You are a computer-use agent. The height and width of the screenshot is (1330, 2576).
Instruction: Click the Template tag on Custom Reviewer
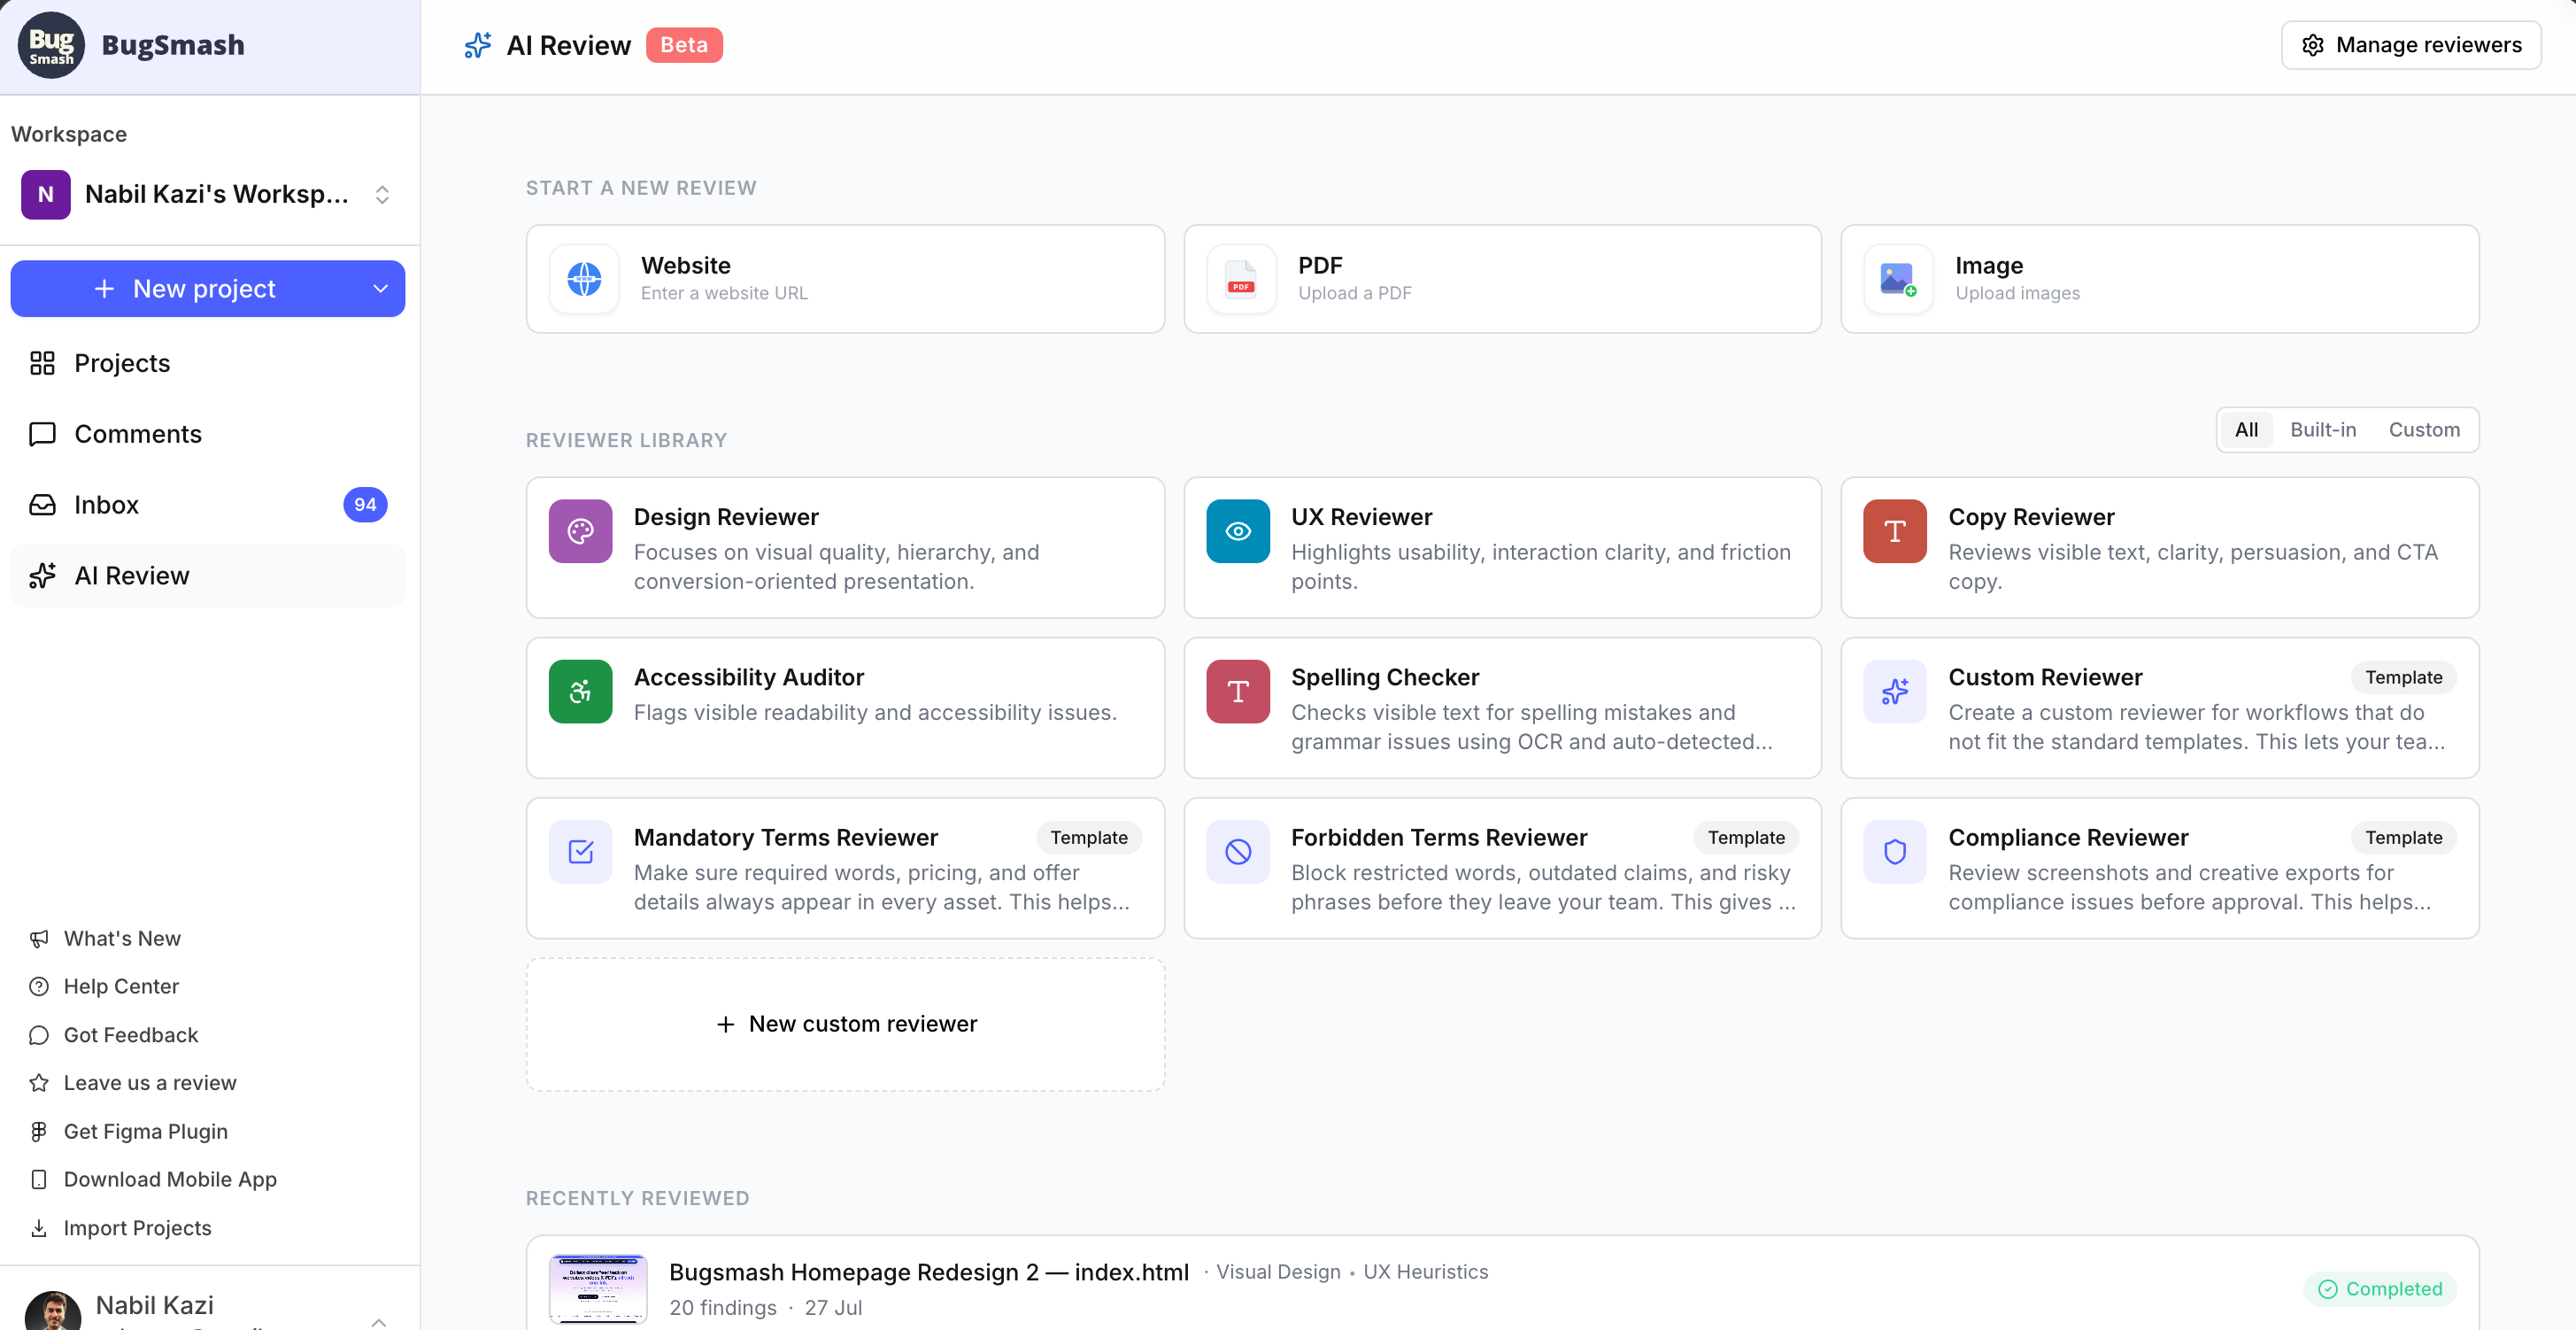click(2403, 677)
